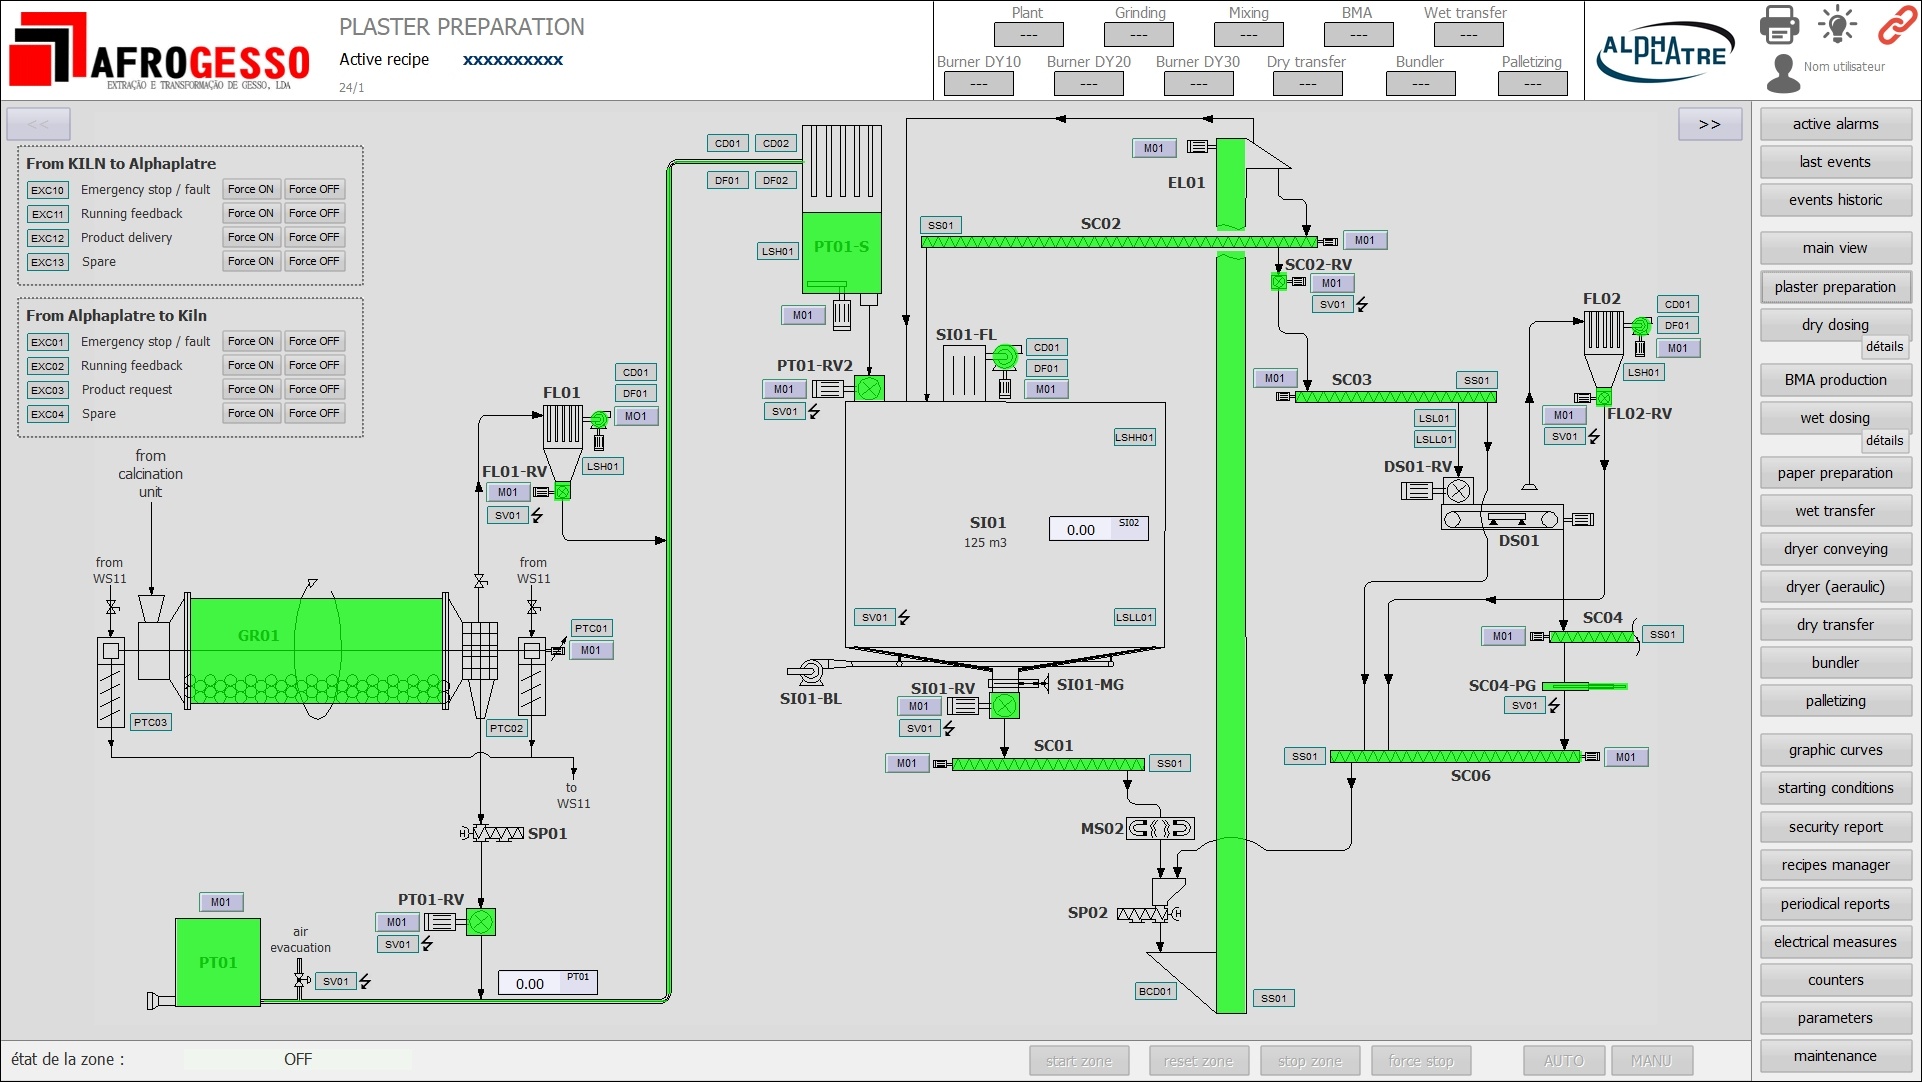Click the red chain link icon

pos(1896,24)
